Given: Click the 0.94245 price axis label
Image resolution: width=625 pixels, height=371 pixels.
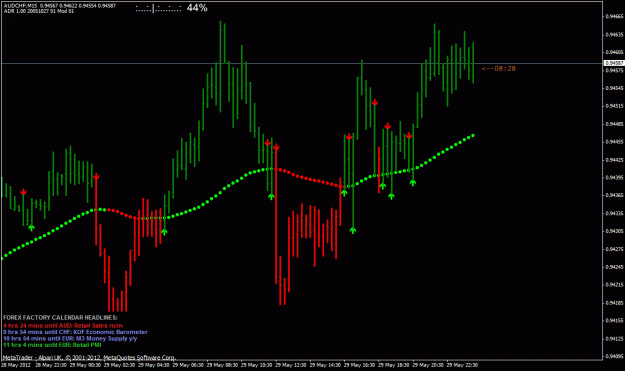Looking at the screenshot, I should click(614, 267).
